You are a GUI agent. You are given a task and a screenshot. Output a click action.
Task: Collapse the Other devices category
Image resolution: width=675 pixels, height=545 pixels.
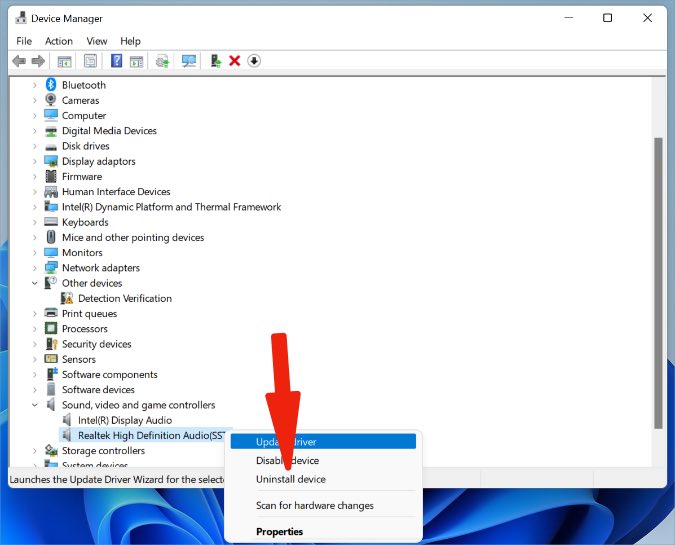pyautogui.click(x=34, y=283)
